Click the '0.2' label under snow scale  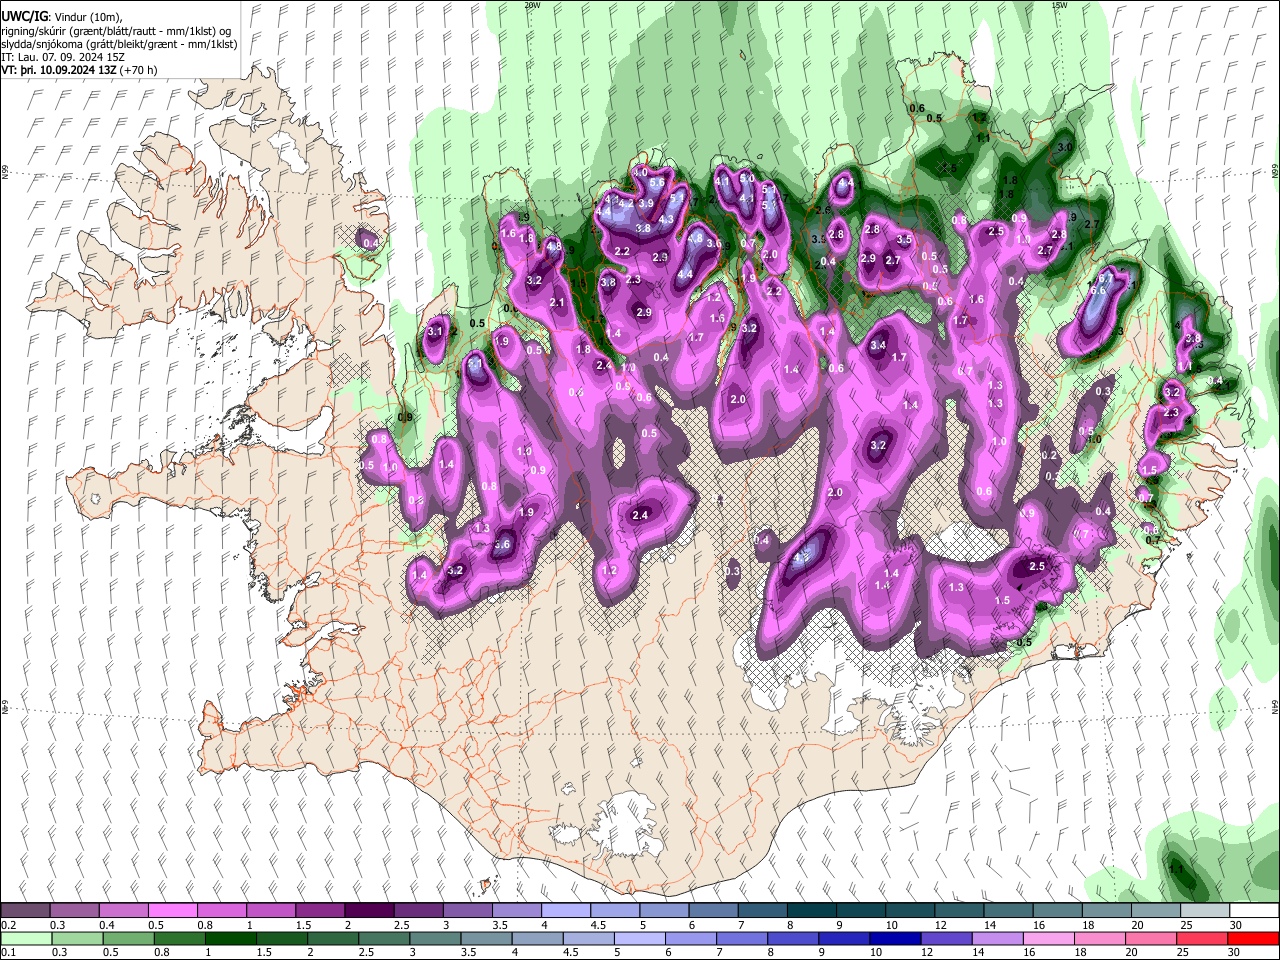[8, 924]
